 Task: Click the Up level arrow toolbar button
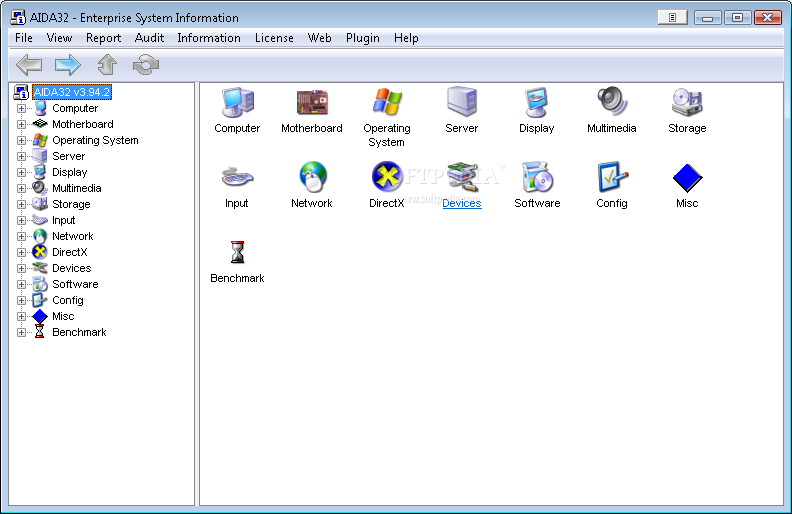point(107,65)
